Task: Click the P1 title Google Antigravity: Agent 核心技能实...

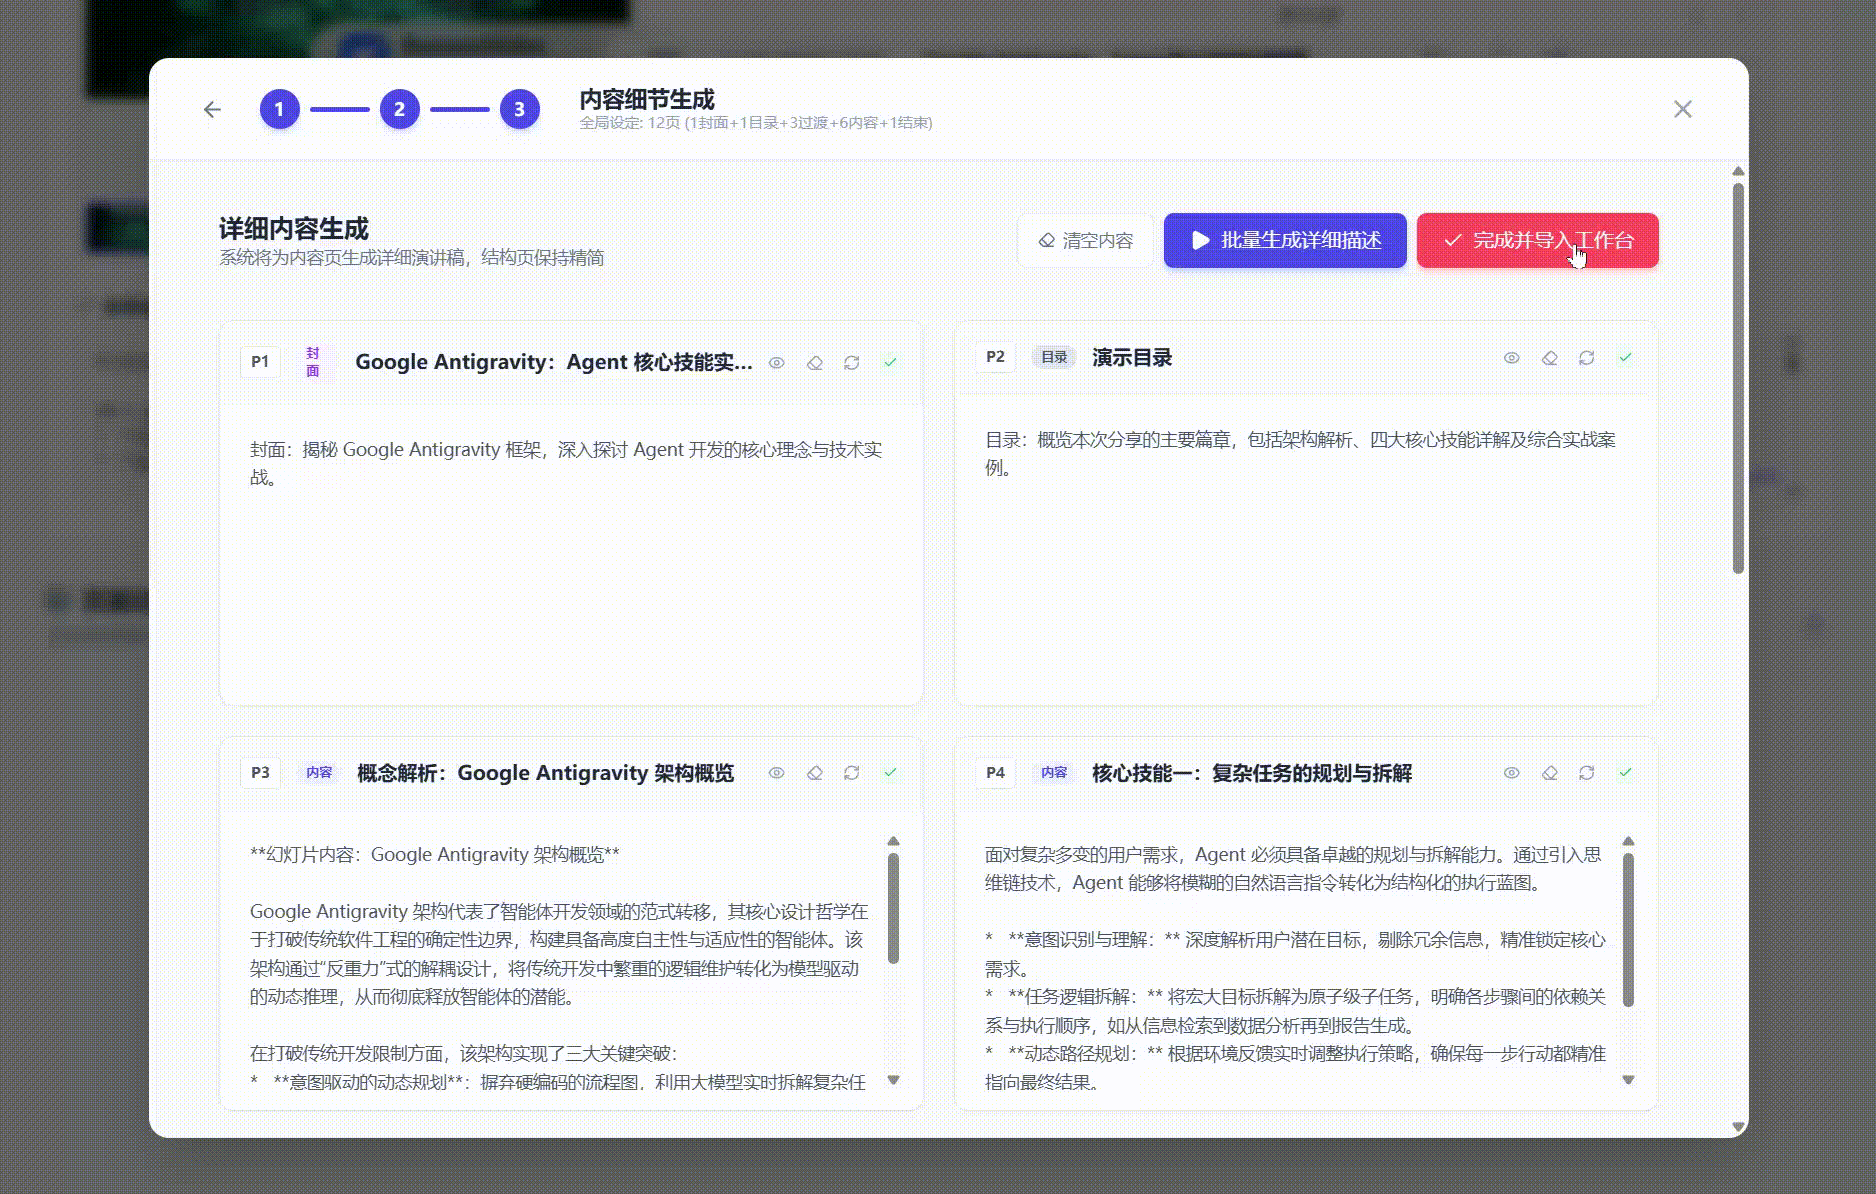Action: (554, 362)
